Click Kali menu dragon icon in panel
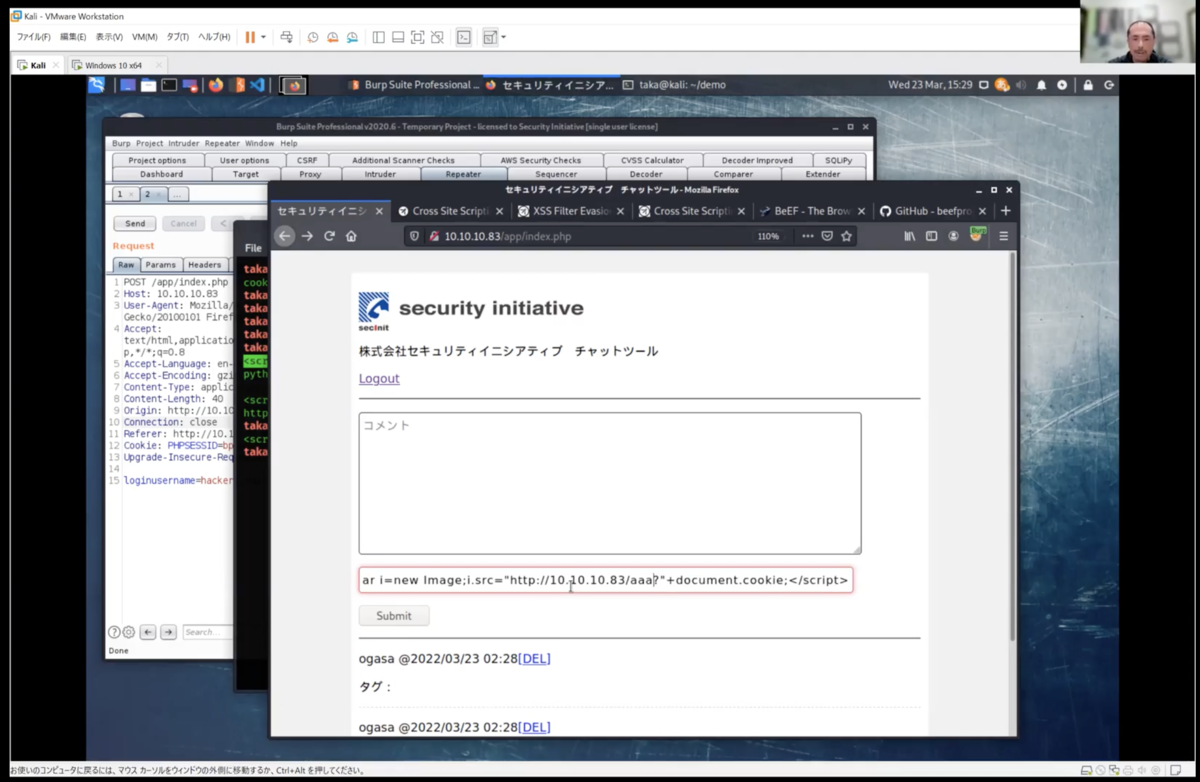Viewport: 1200px width, 782px height. point(96,85)
